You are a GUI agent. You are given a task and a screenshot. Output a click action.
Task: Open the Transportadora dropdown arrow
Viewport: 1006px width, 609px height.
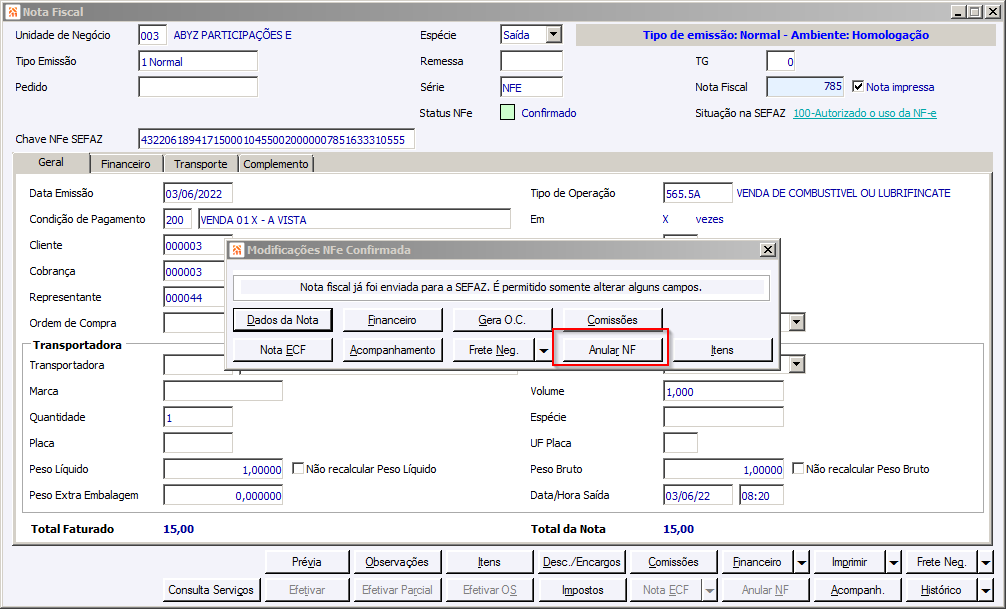point(797,365)
